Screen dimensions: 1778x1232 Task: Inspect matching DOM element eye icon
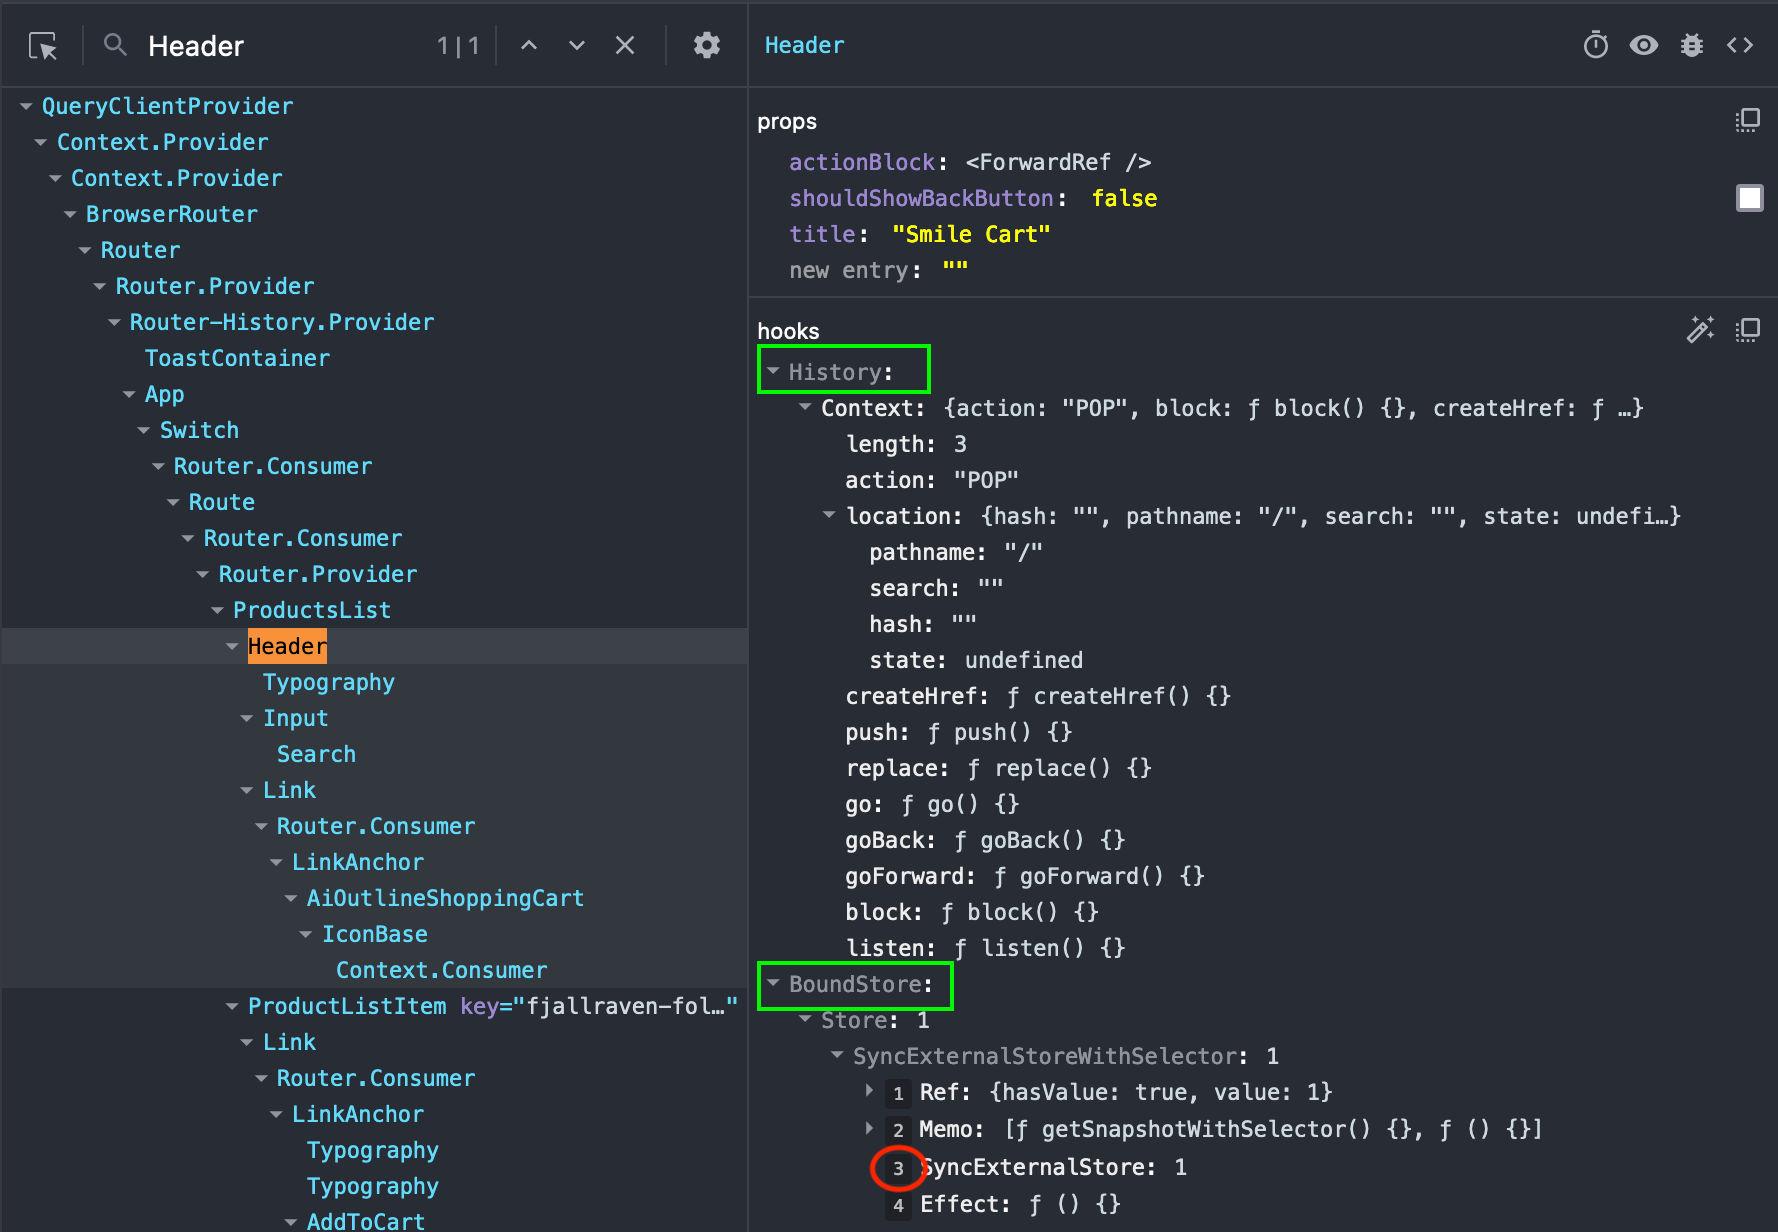(1644, 45)
